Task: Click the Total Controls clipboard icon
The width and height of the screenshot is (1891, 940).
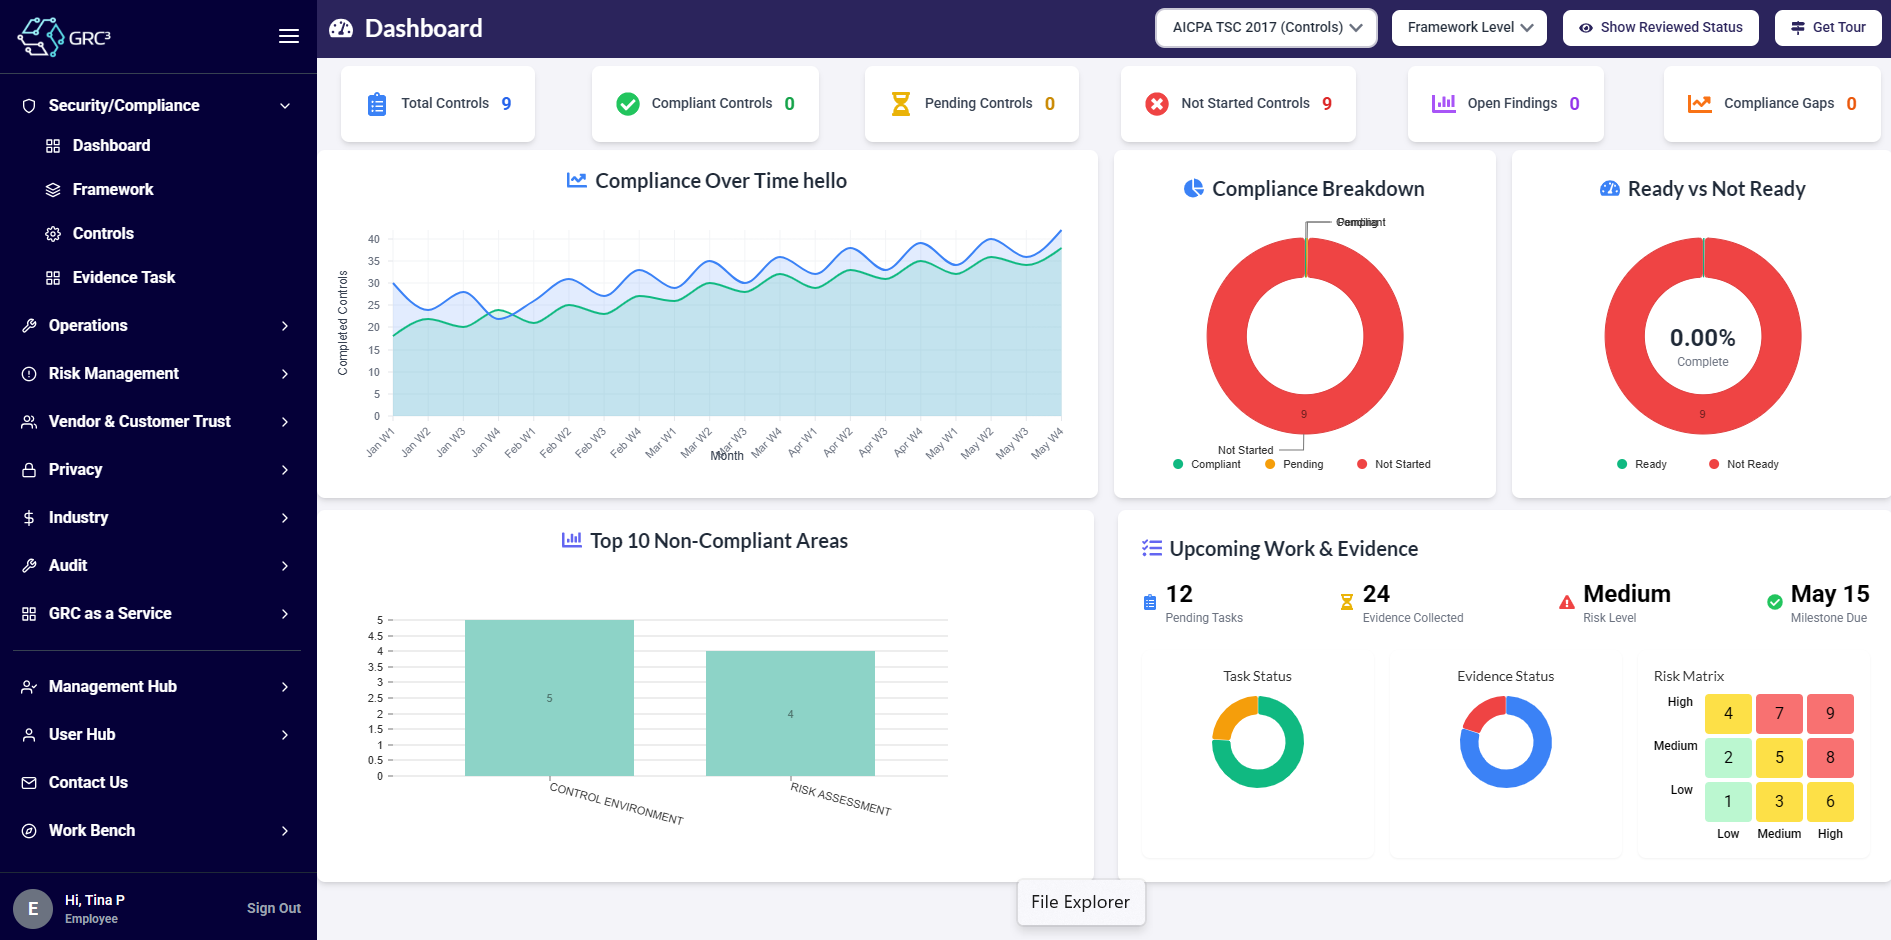Action: (376, 103)
